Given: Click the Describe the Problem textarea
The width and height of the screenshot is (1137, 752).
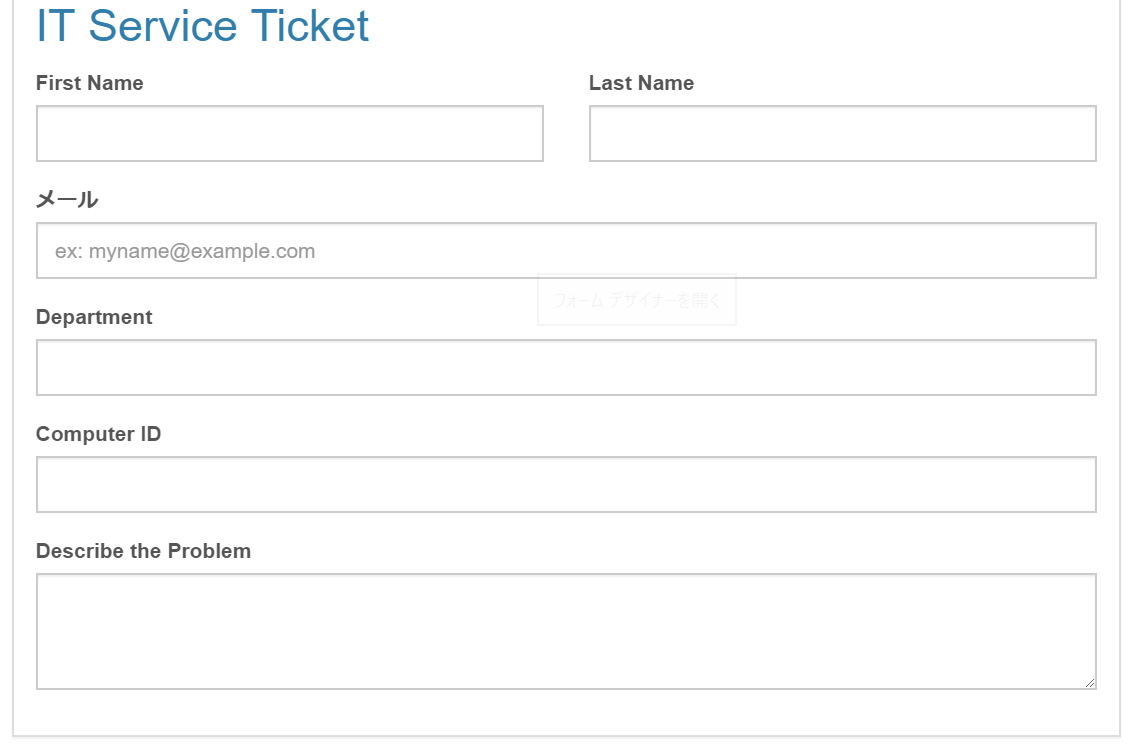Looking at the screenshot, I should tap(566, 631).
